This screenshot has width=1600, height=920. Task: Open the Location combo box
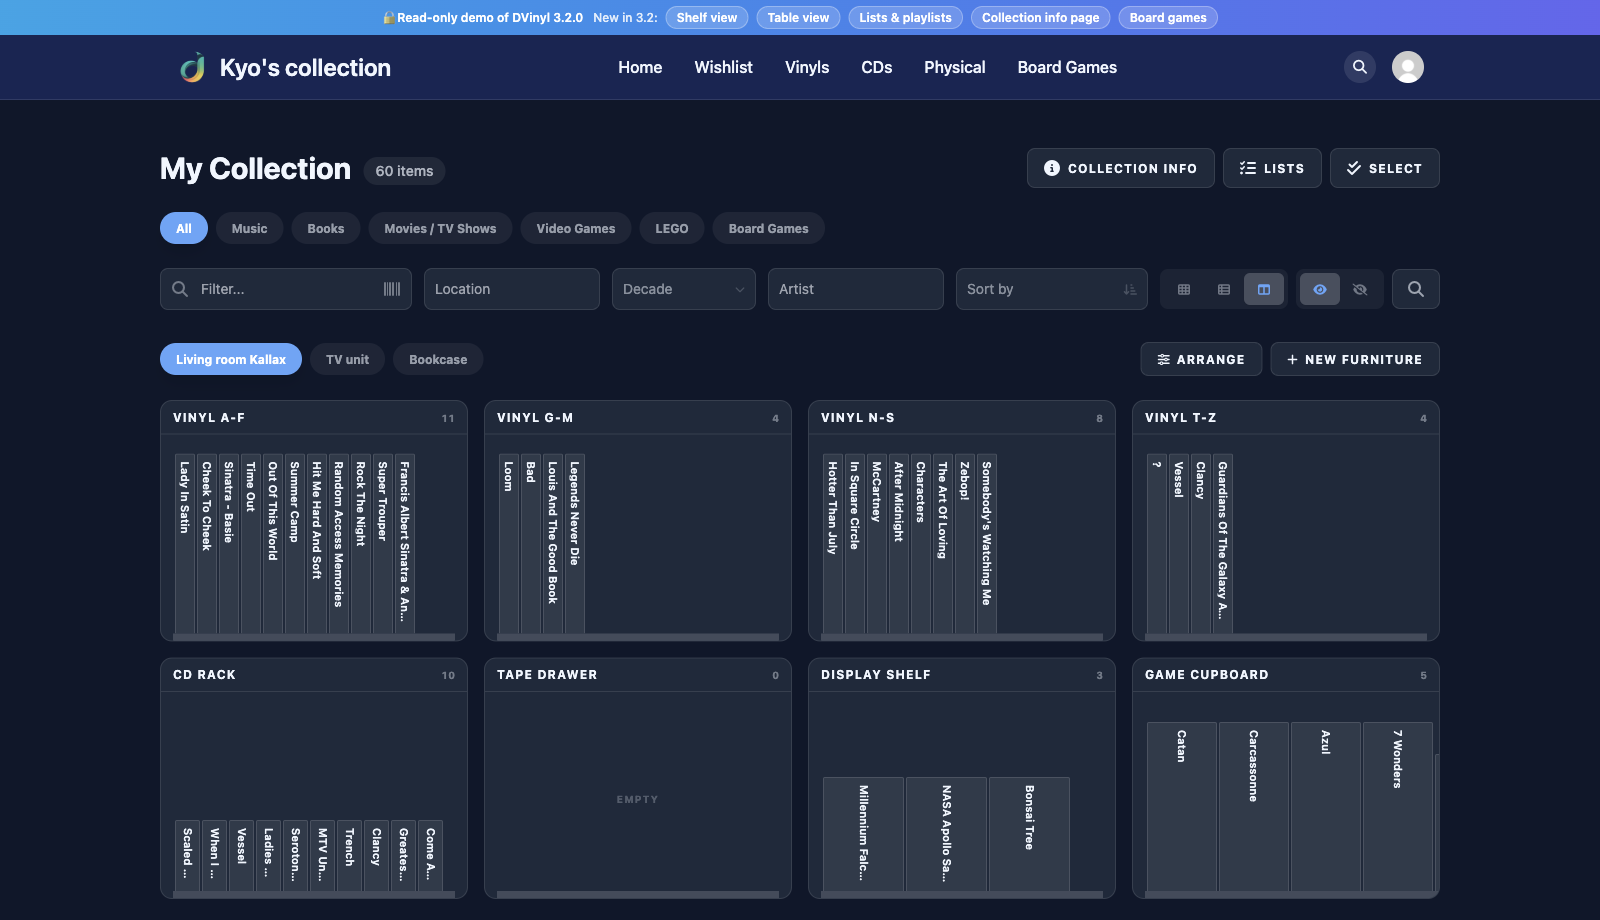512,289
